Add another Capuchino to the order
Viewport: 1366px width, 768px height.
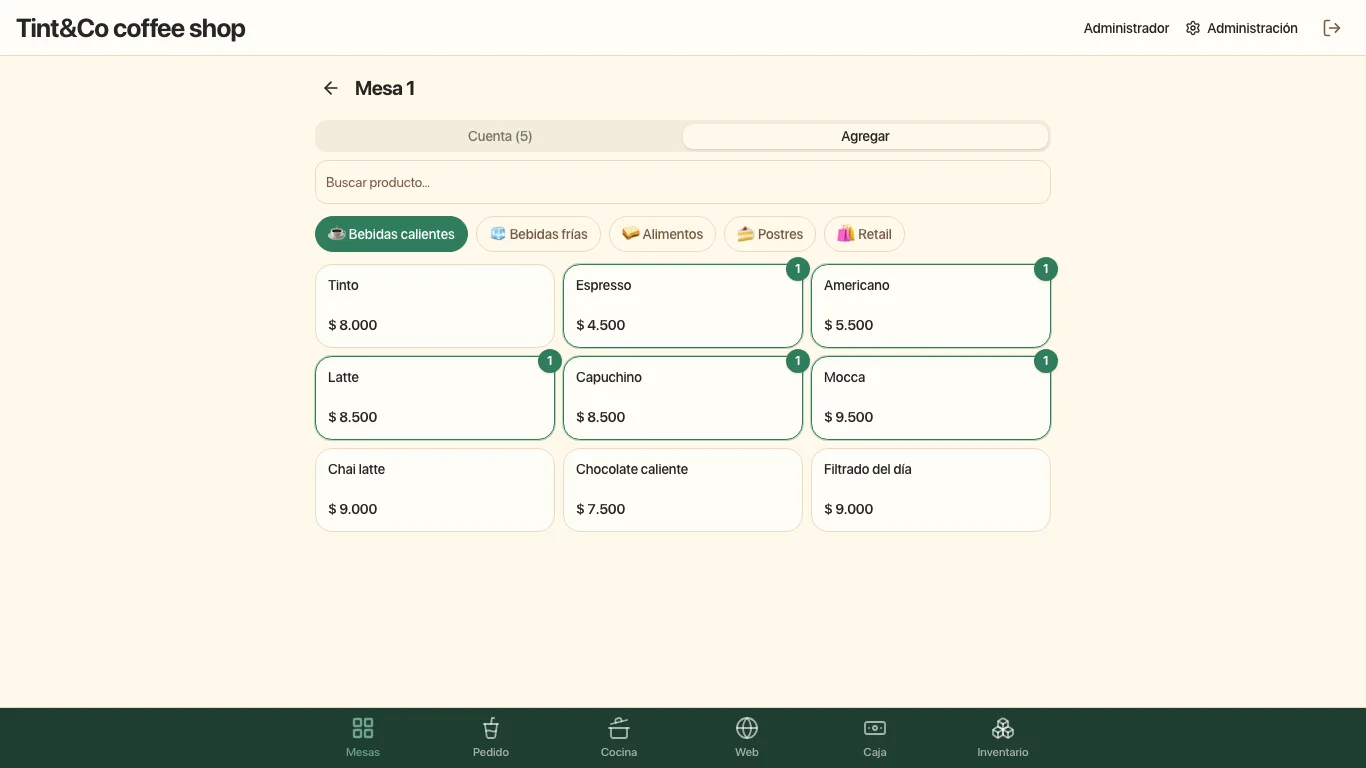(683, 398)
